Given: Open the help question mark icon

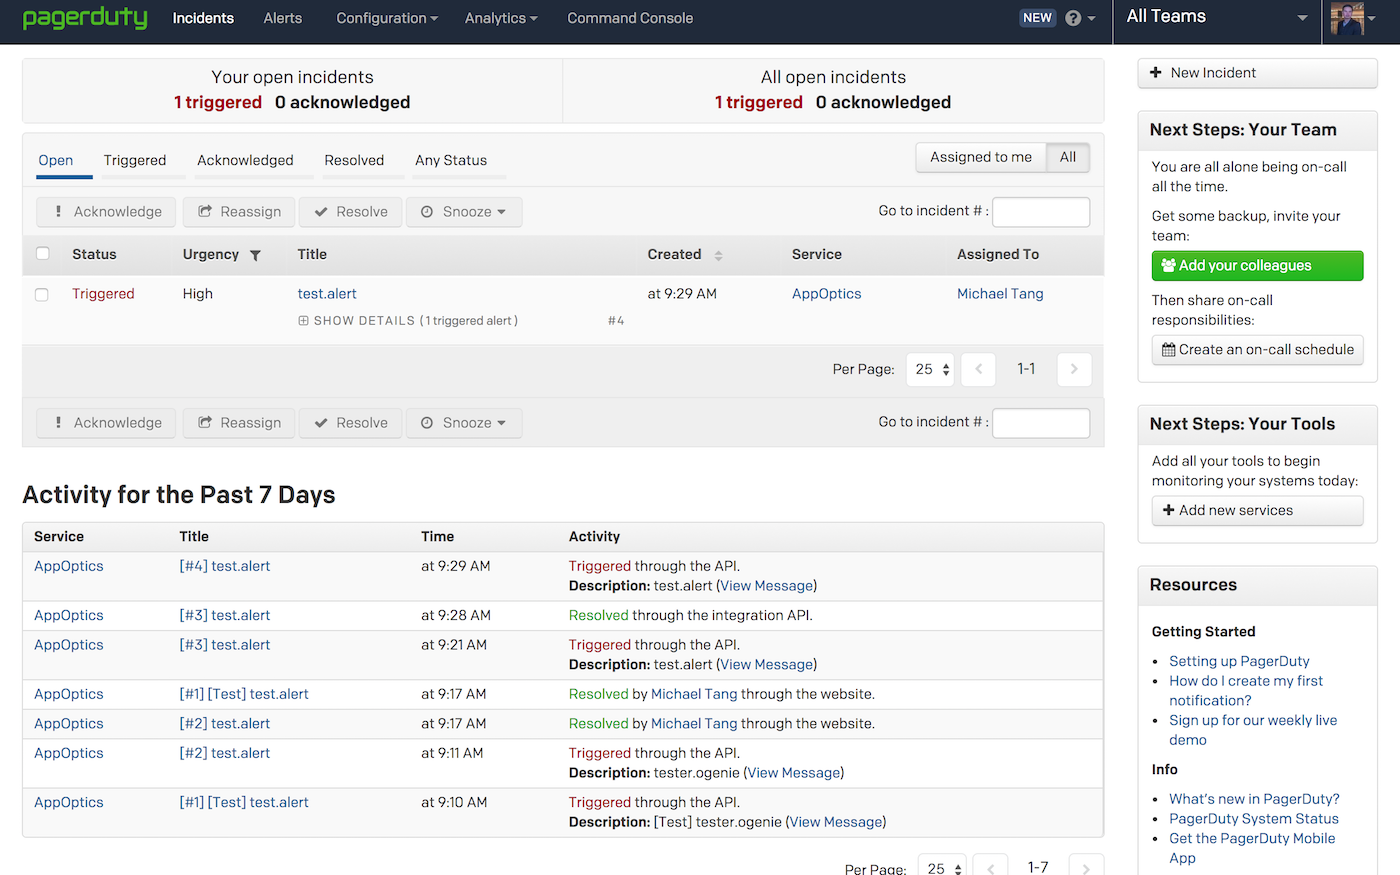Looking at the screenshot, I should pyautogui.click(x=1073, y=18).
